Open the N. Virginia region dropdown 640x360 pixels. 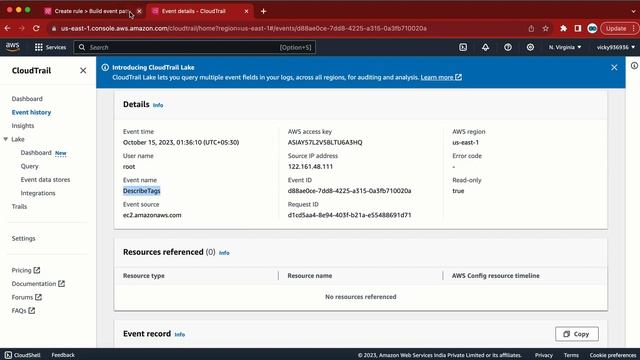tap(565, 47)
